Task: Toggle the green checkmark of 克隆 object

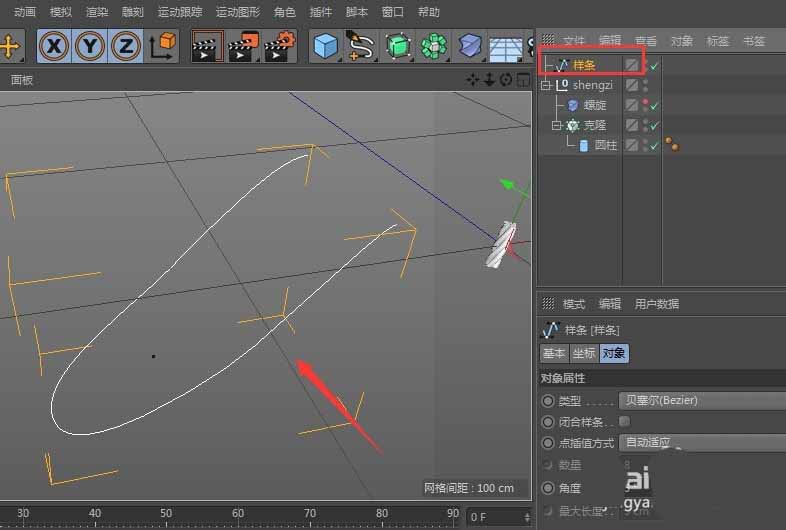Action: pos(654,125)
